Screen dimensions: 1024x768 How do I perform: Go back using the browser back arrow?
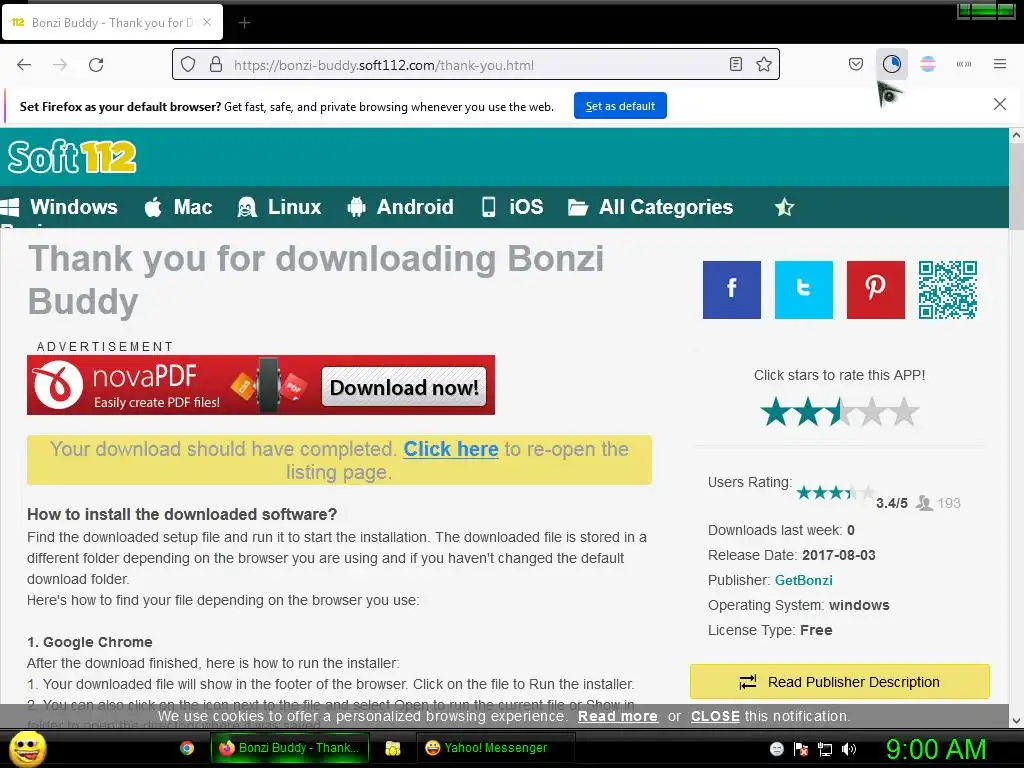point(24,65)
